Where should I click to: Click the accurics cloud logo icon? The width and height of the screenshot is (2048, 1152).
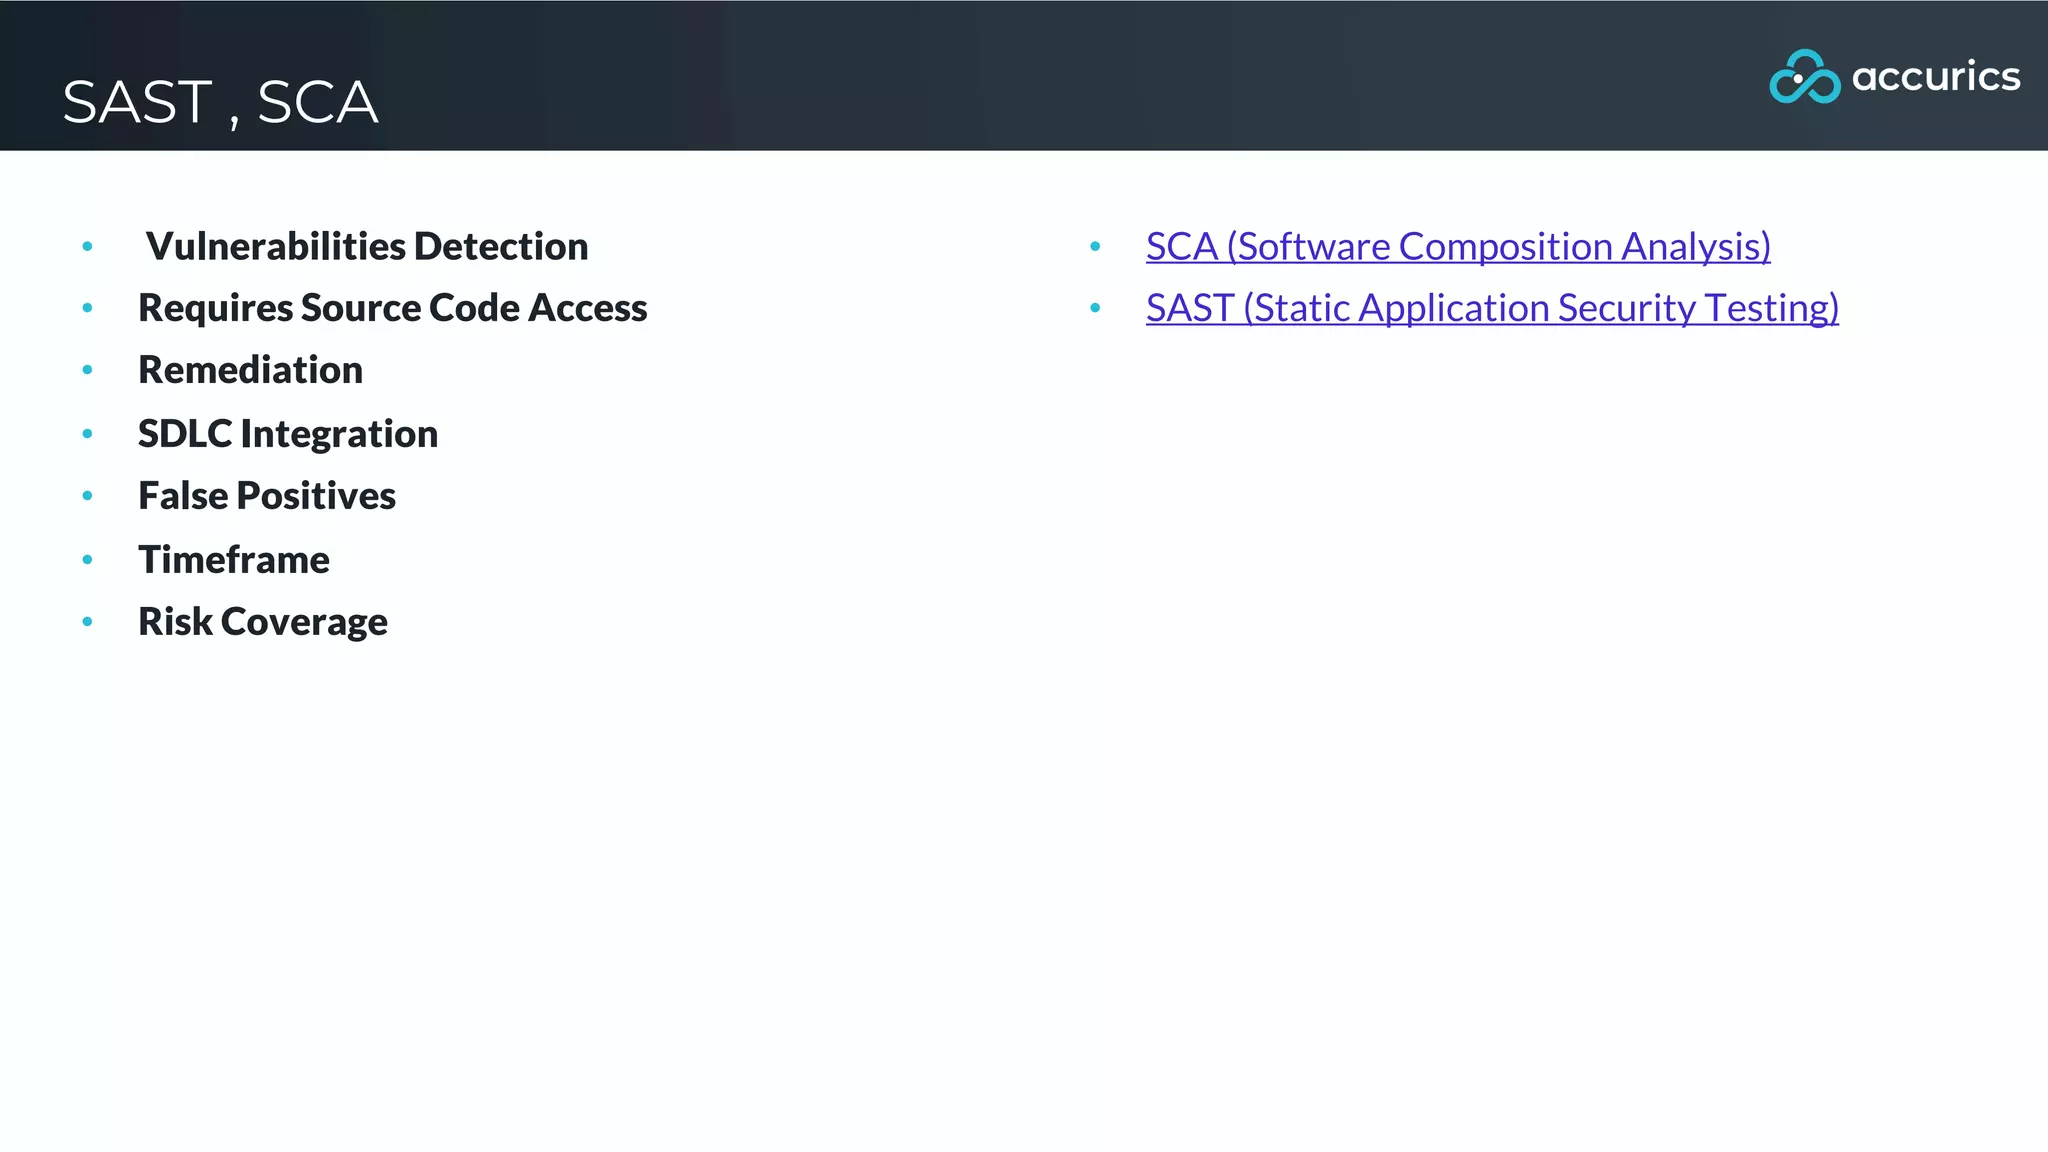point(1804,76)
